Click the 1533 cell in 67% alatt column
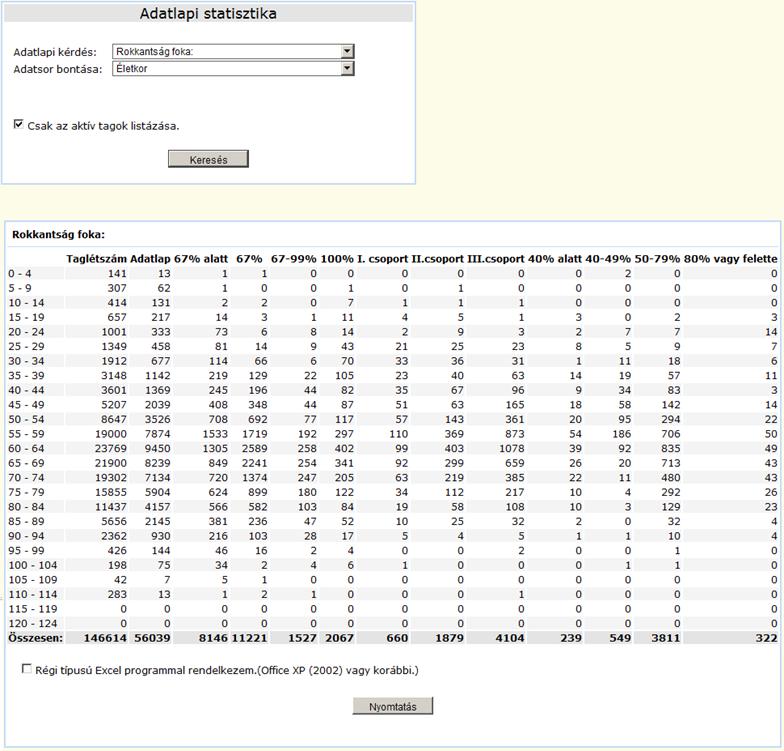Viewport: 784px width, 751px height. [215, 434]
